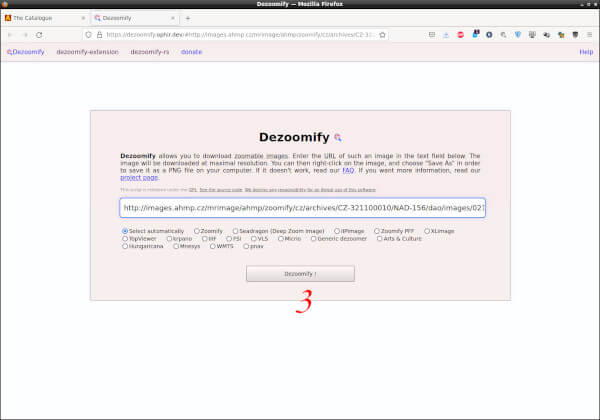Select the FSI radio option

click(229, 239)
